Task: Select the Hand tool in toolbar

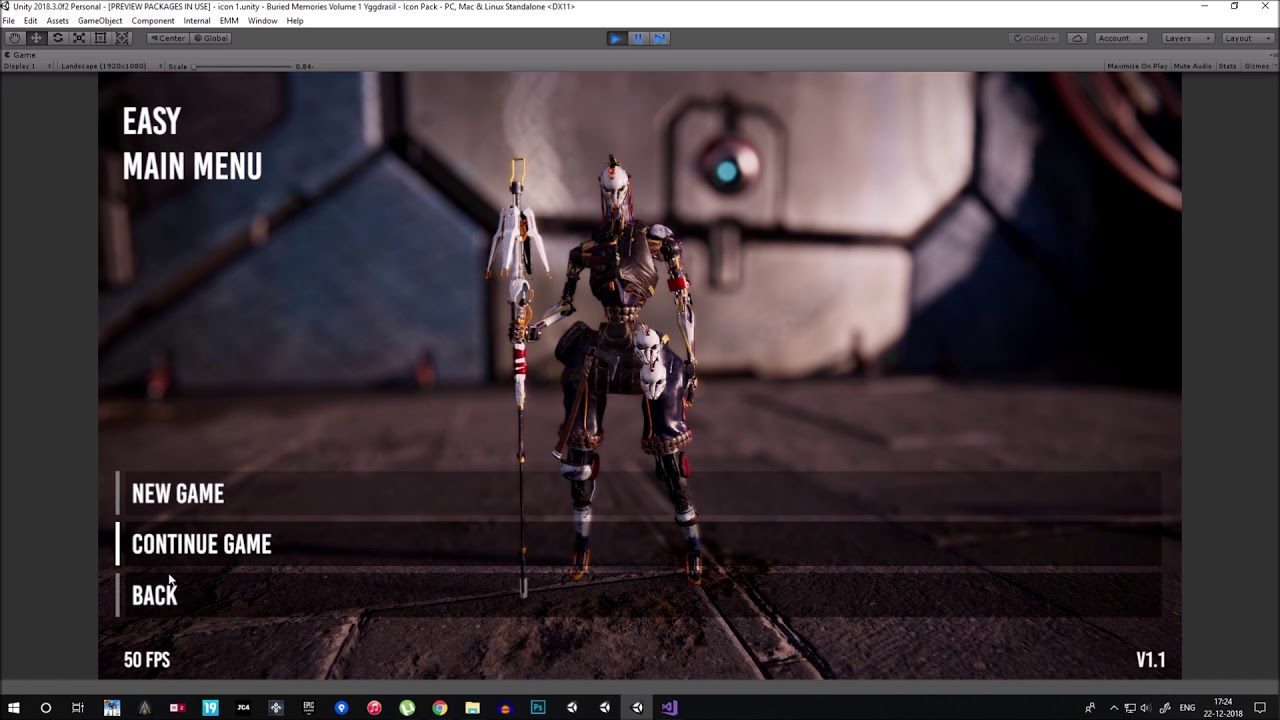Action: tap(14, 38)
